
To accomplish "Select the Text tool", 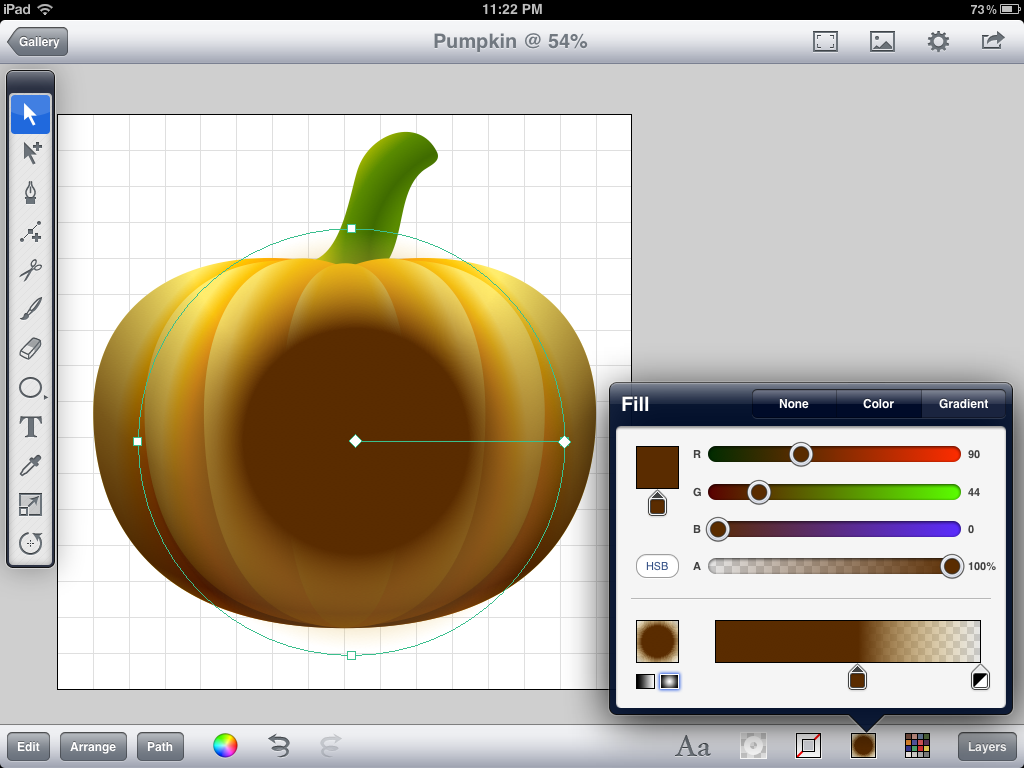I will pyautogui.click(x=30, y=426).
